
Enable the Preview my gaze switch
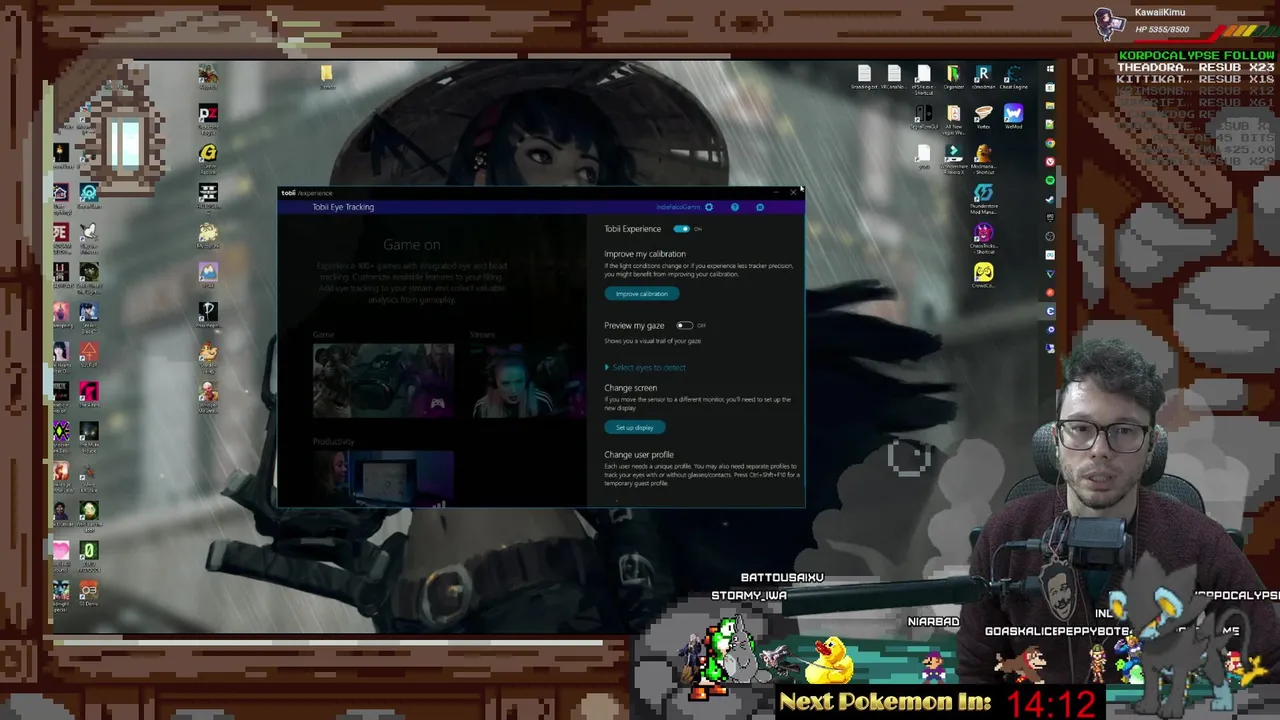(684, 325)
